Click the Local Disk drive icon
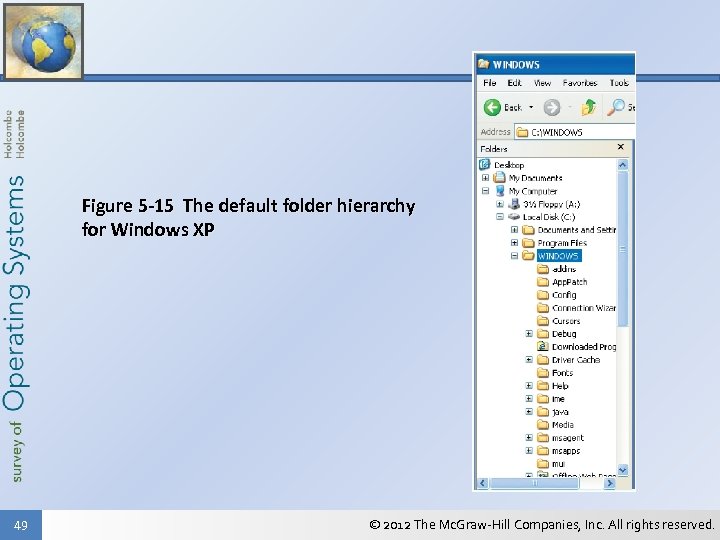Viewport: 720px width, 540px height. pos(514,217)
